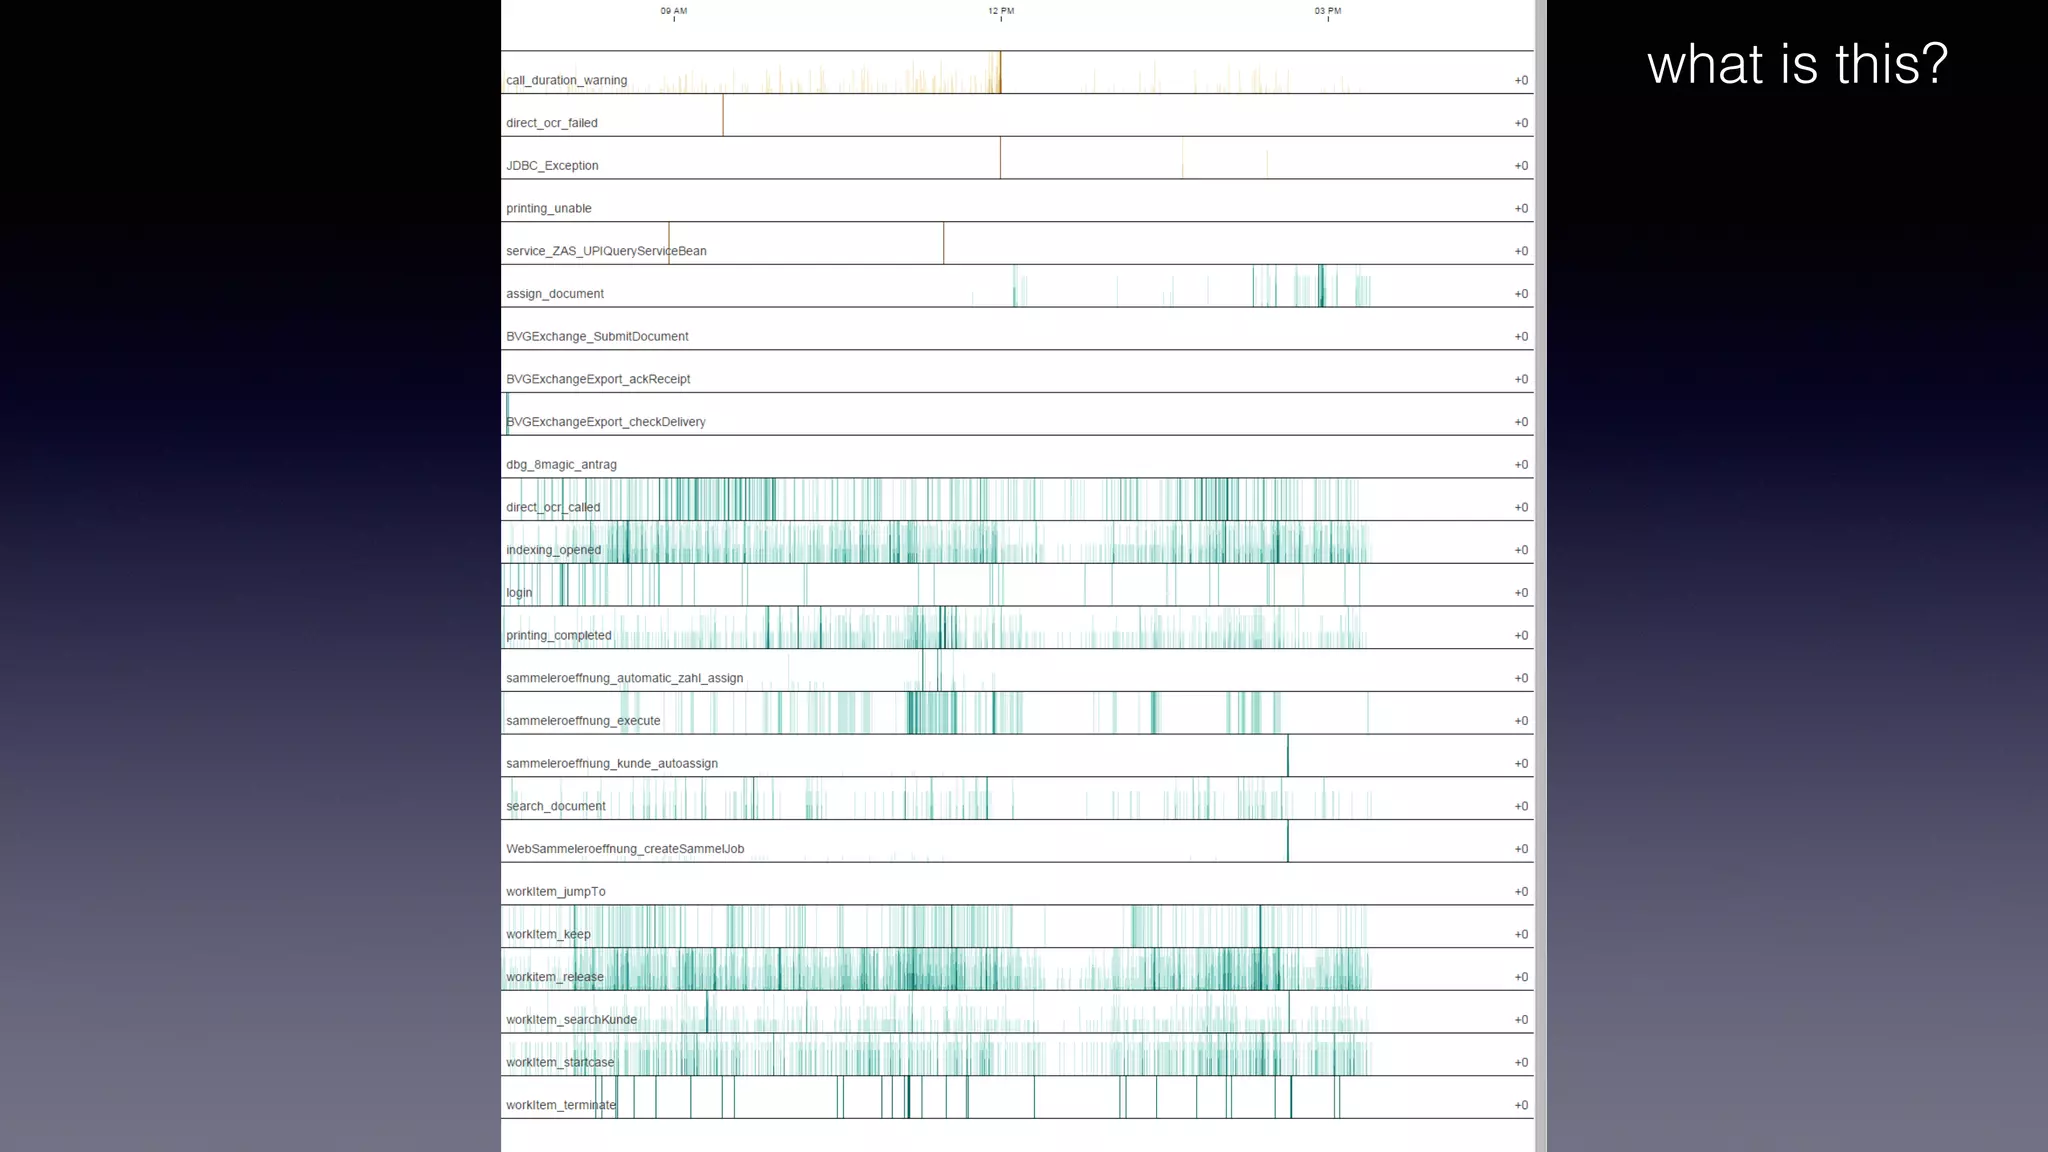Click the 09 AM time axis marker
Image resolution: width=2048 pixels, height=1152 pixels.
[x=673, y=11]
